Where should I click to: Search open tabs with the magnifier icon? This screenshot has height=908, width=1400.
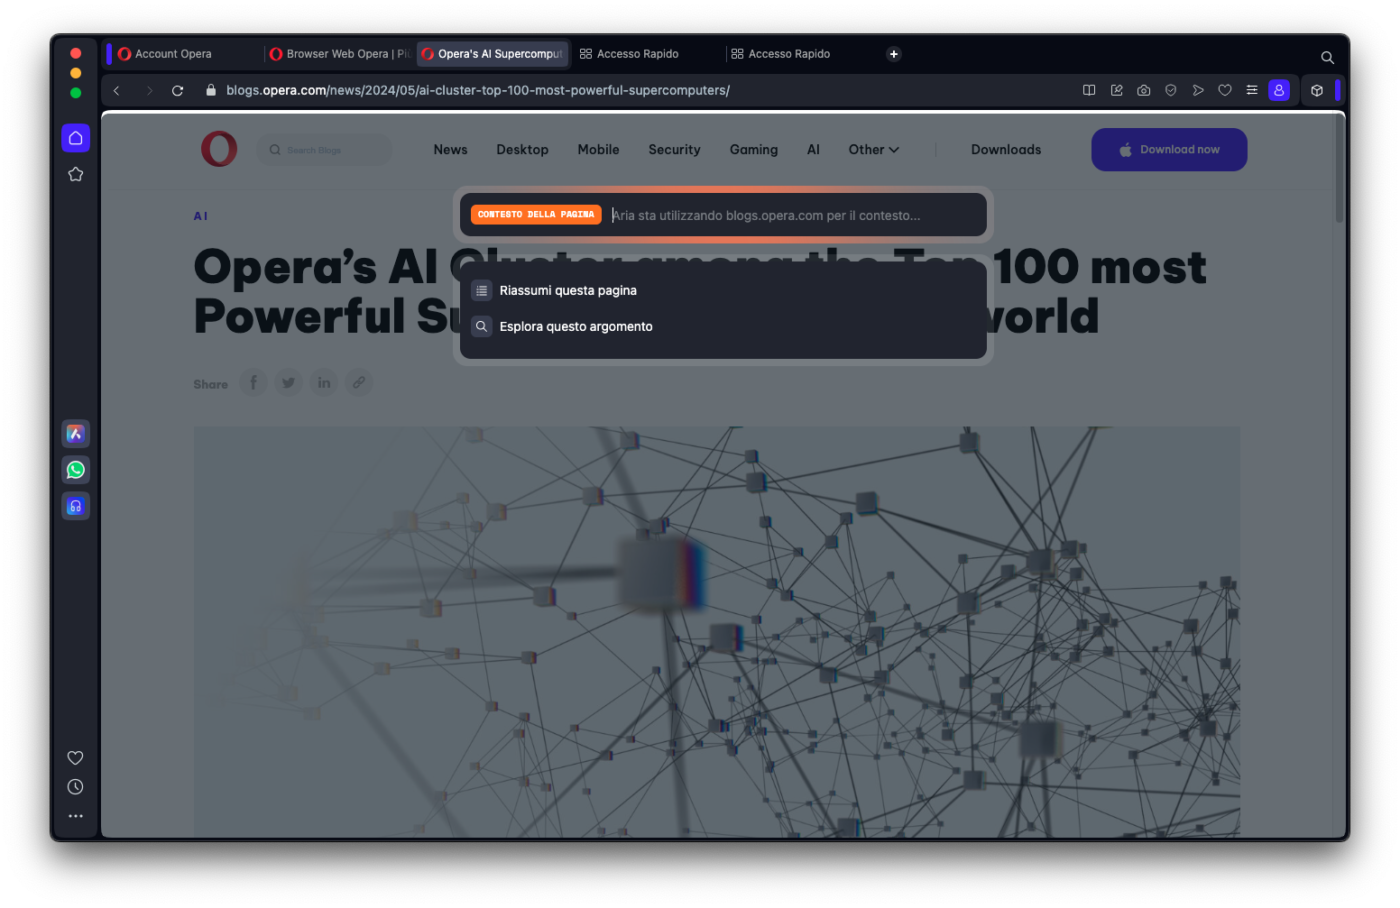click(x=1327, y=57)
